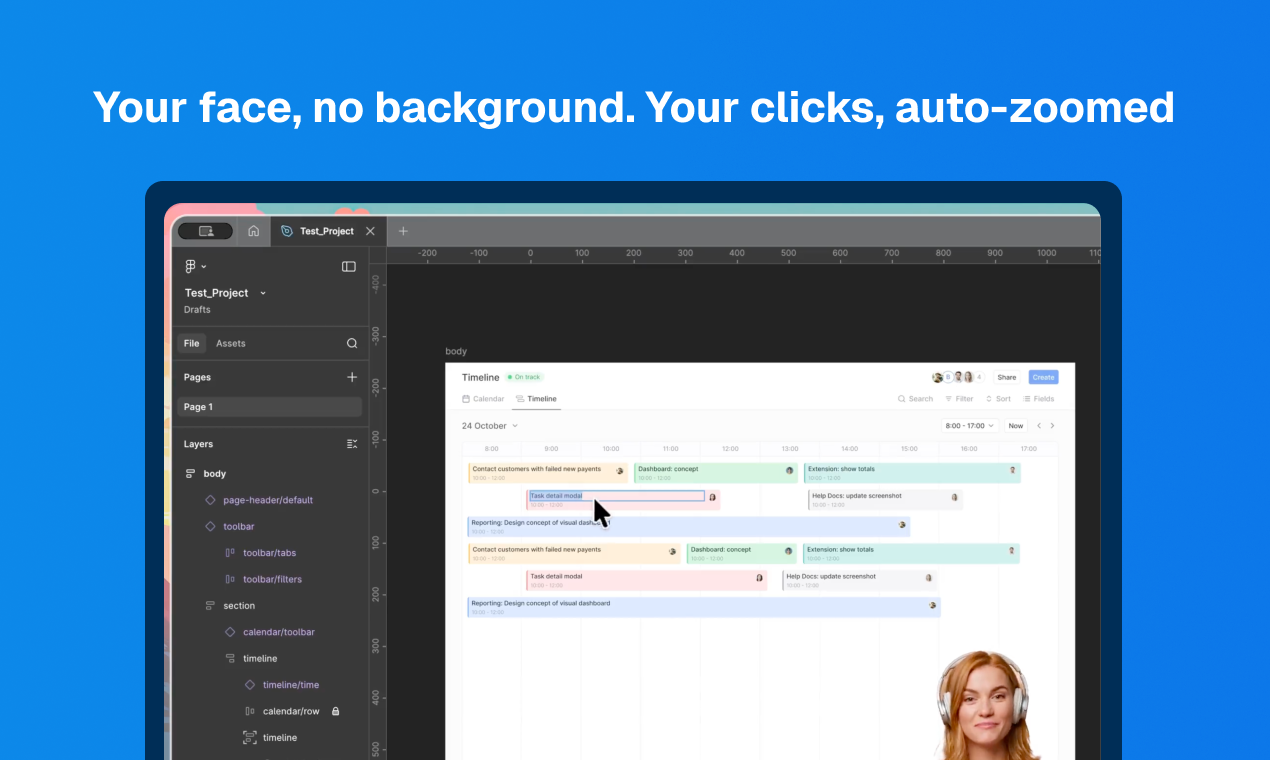Open the Fields option
This screenshot has width=1270, height=760.
1038,399
